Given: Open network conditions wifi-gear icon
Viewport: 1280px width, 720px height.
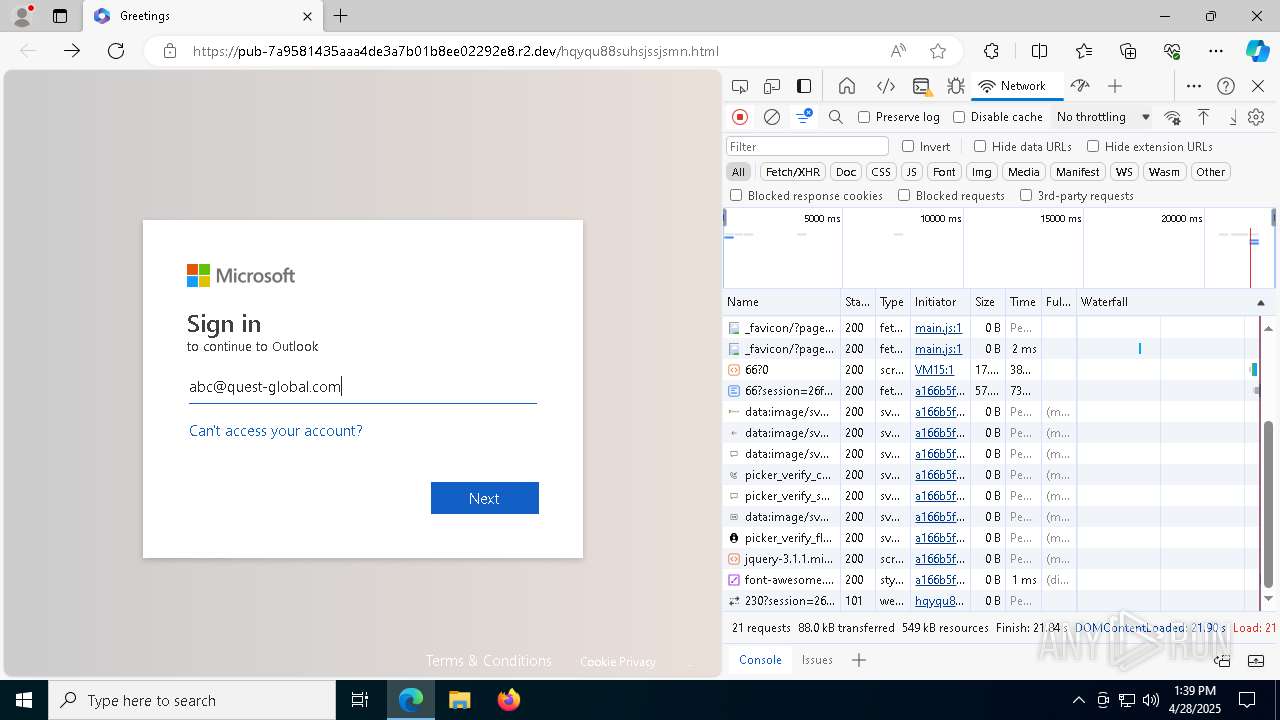Looking at the screenshot, I should click(x=1173, y=117).
